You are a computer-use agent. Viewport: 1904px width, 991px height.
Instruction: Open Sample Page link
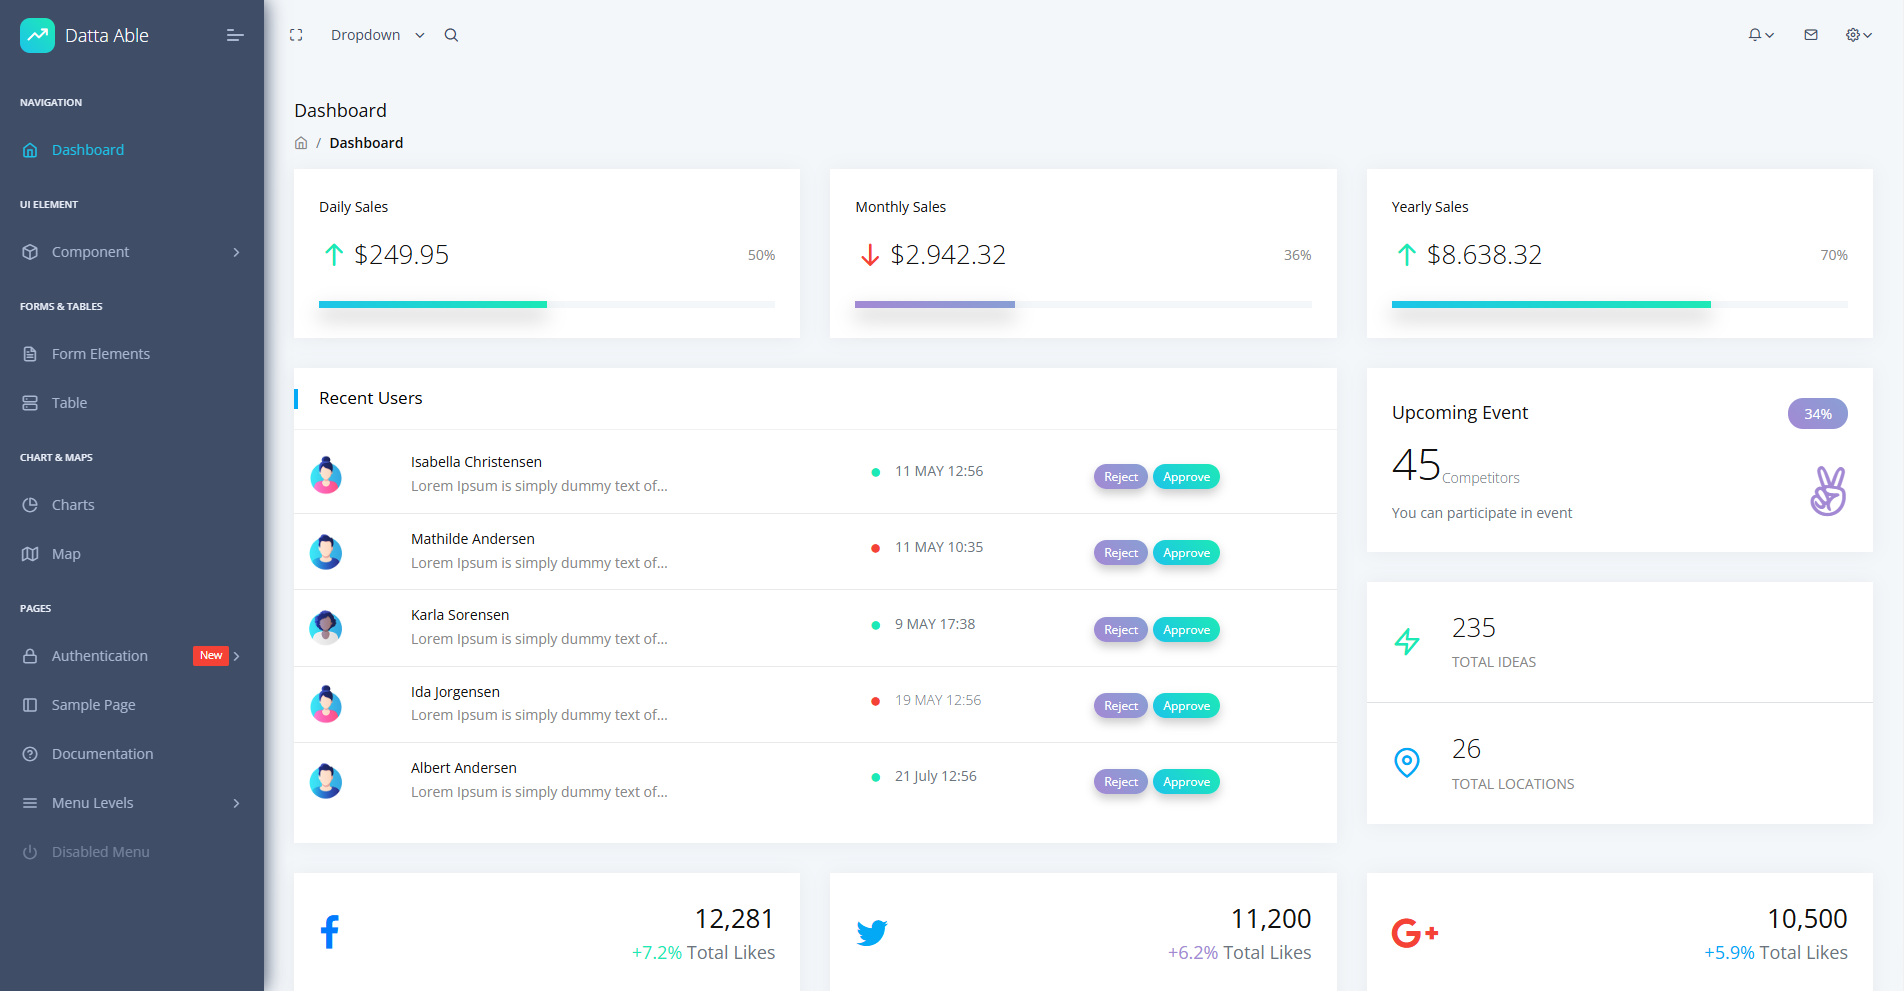click(132, 705)
